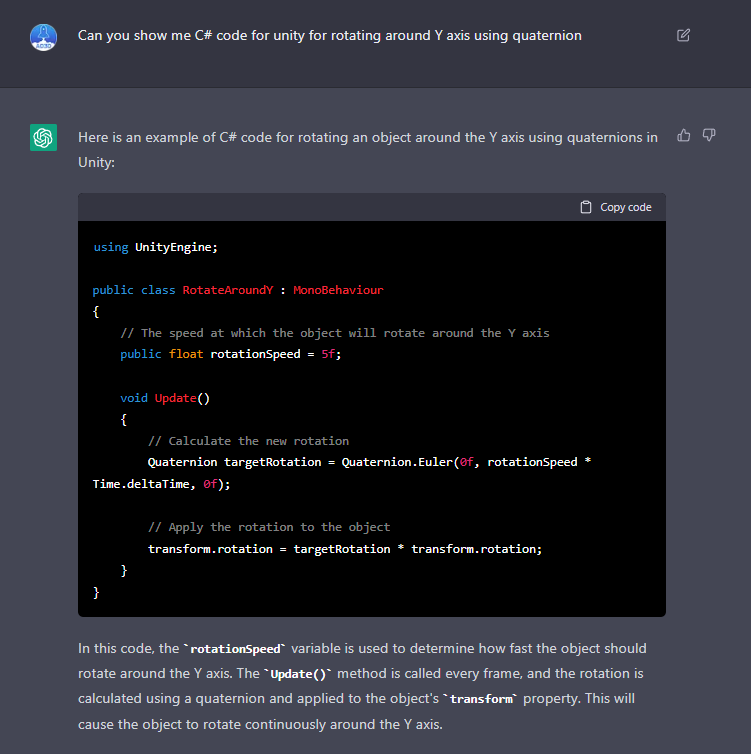Viewport: 751px width, 754px height.
Task: Give the response a thumbs down
Action: coord(709,135)
